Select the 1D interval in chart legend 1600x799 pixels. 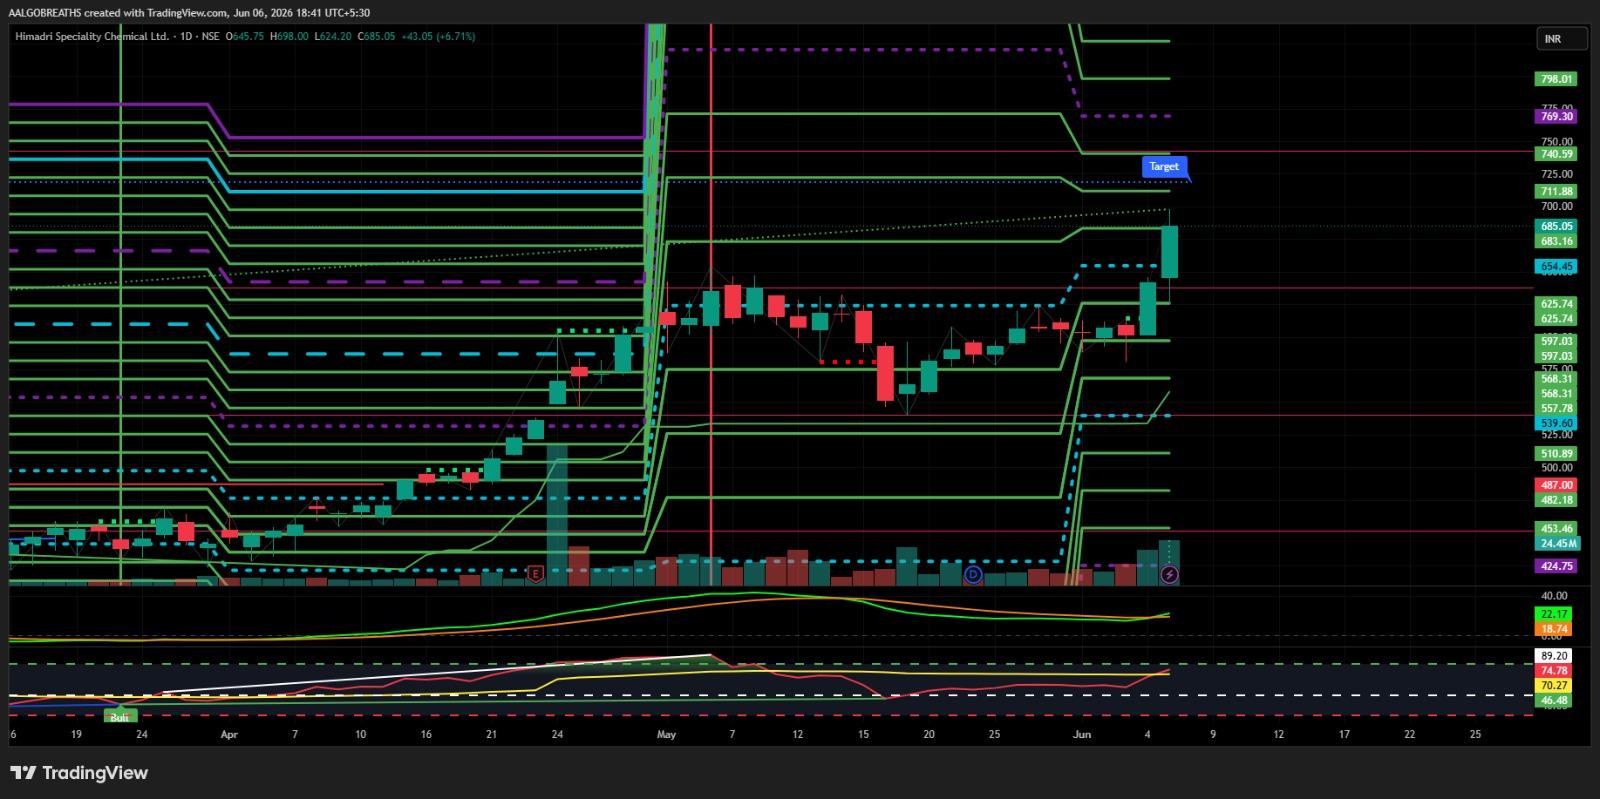(184, 36)
